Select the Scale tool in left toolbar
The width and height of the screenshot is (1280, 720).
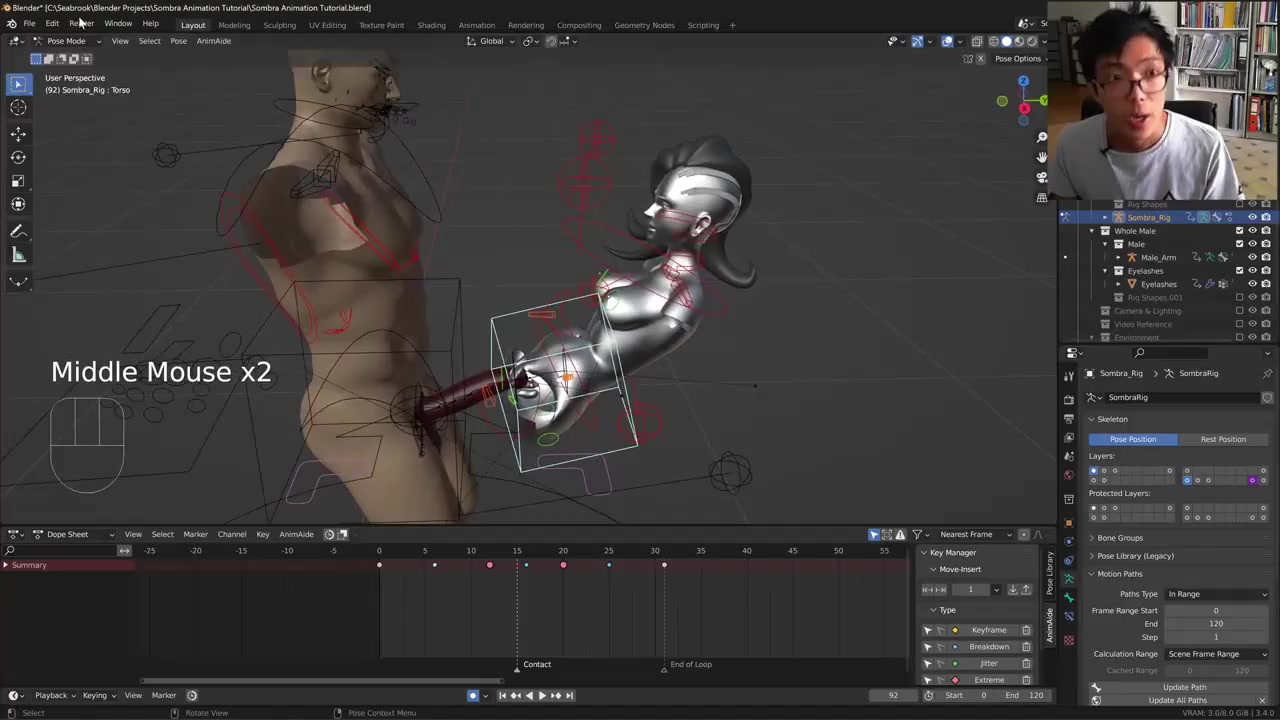point(18,181)
